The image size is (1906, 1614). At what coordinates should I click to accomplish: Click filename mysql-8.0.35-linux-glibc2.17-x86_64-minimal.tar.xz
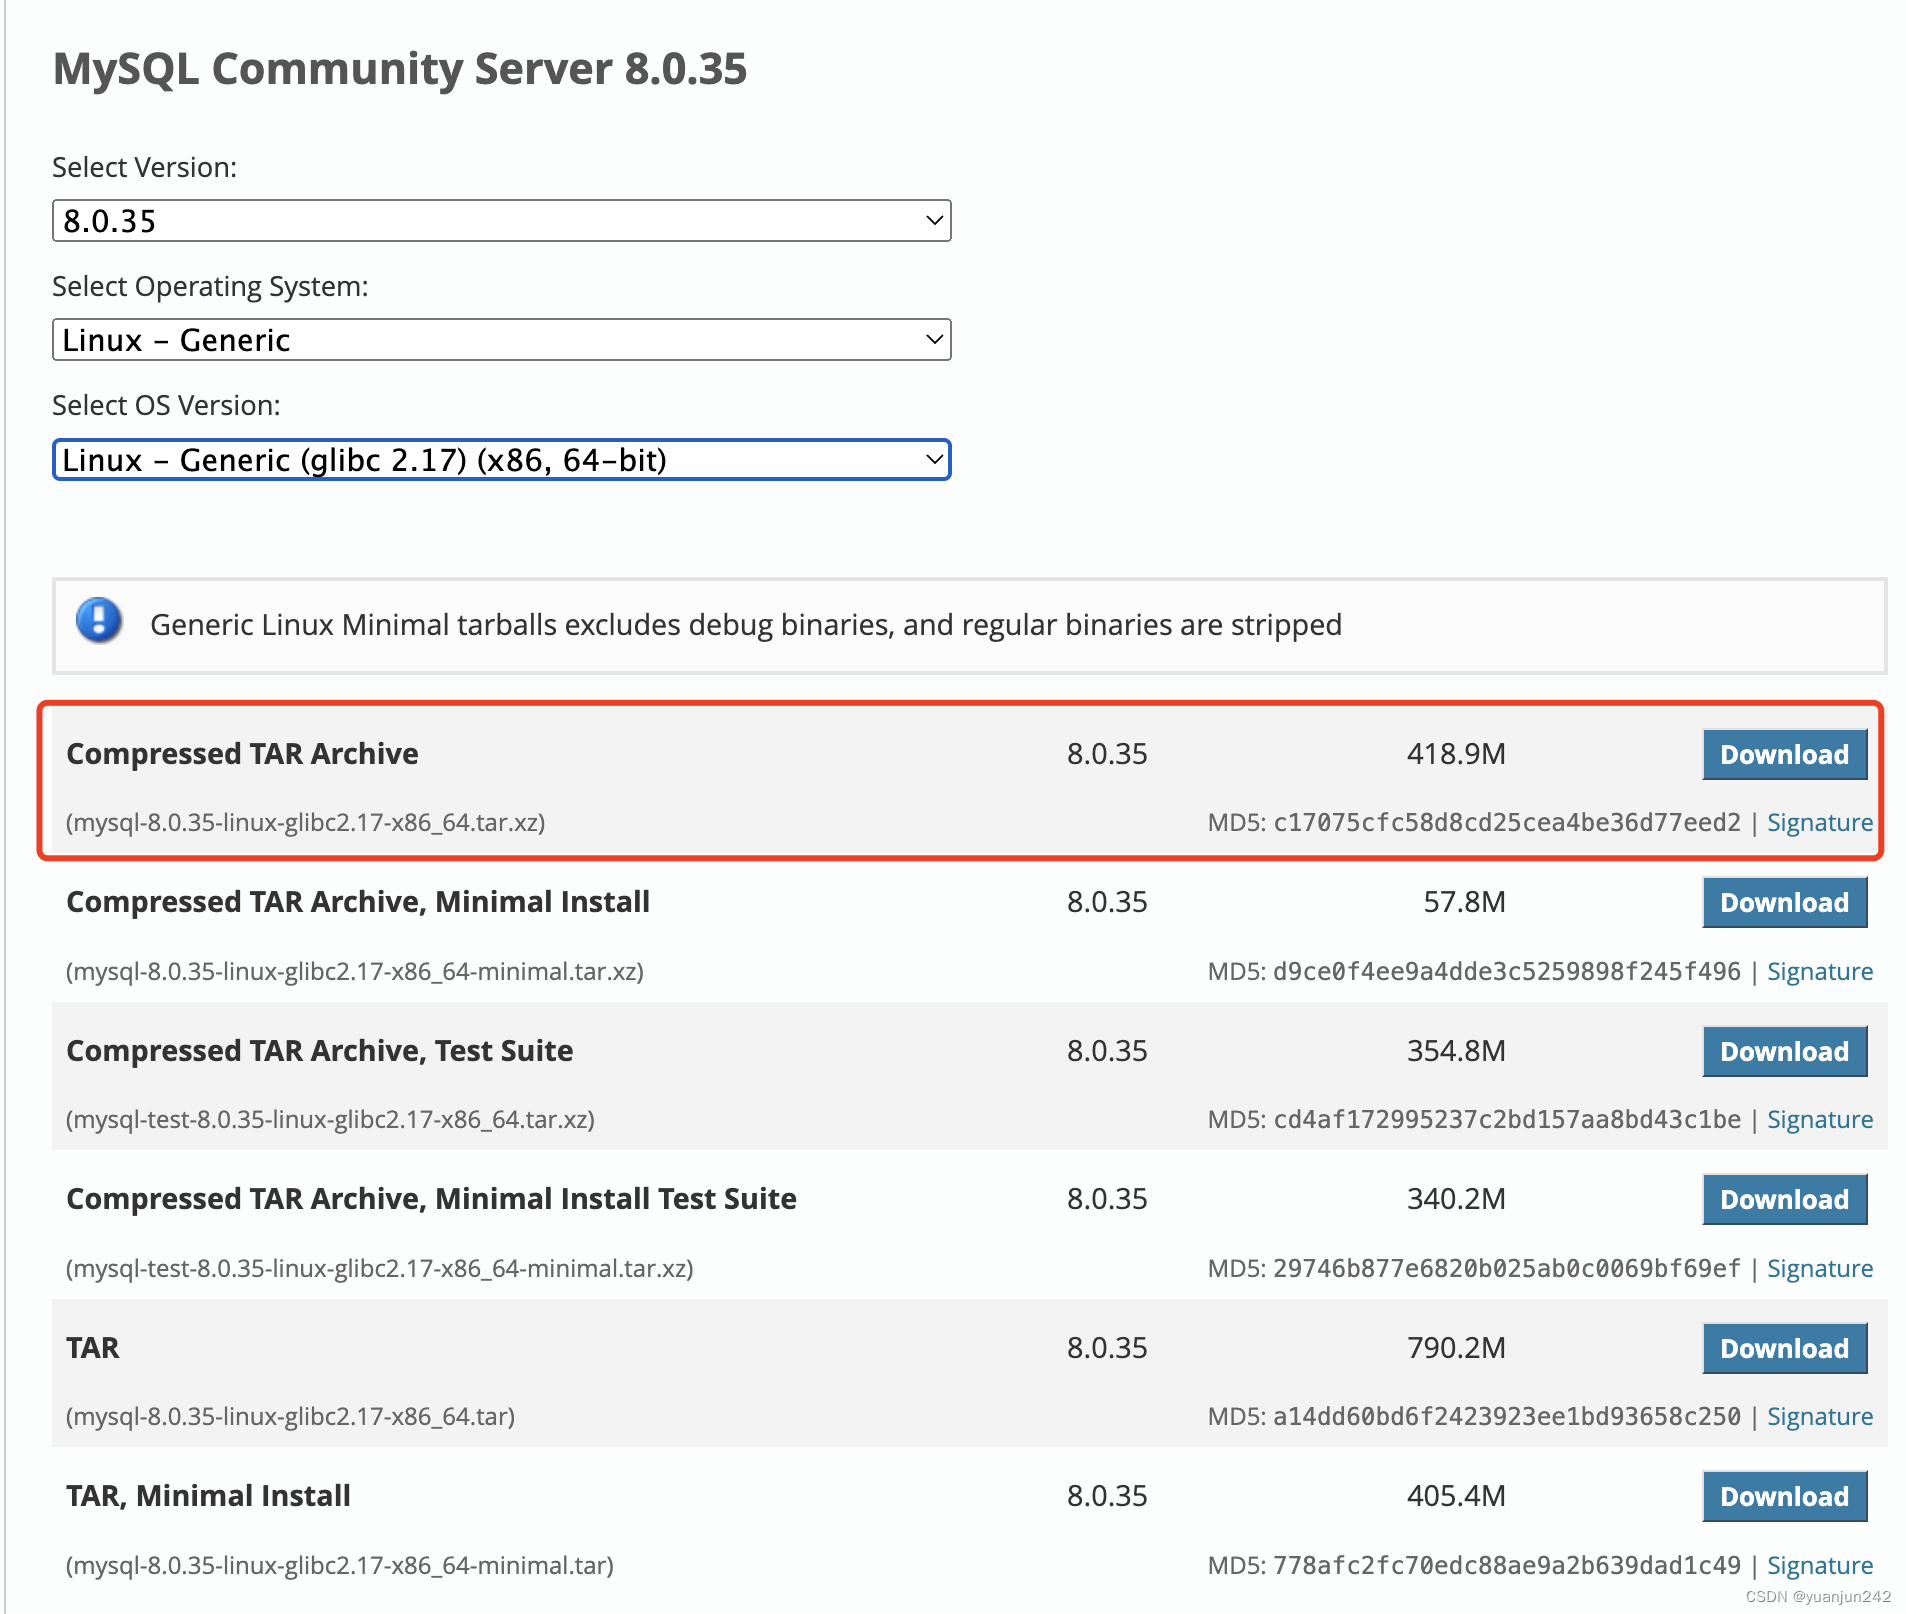355,972
